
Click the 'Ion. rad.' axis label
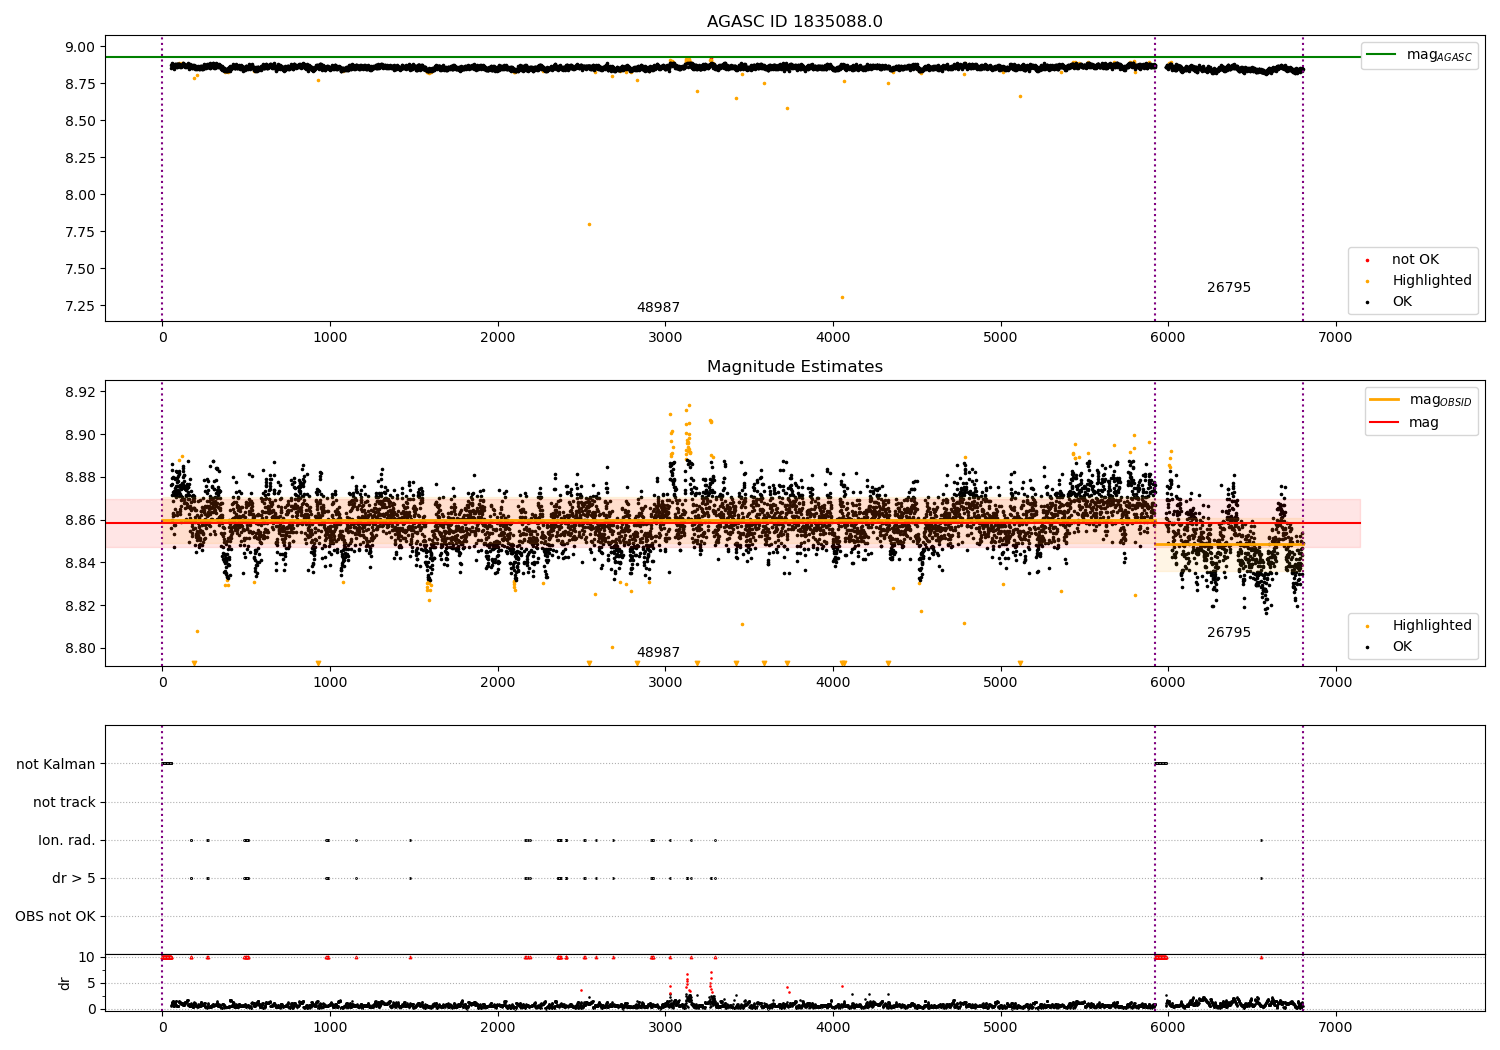[x=67, y=841]
